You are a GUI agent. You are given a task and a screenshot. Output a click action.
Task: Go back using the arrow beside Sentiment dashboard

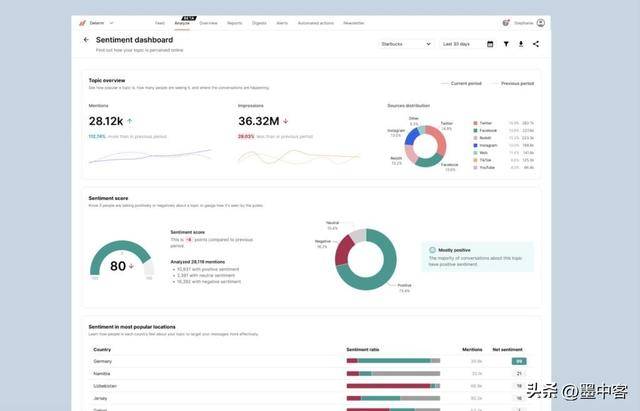pyautogui.click(x=86, y=40)
